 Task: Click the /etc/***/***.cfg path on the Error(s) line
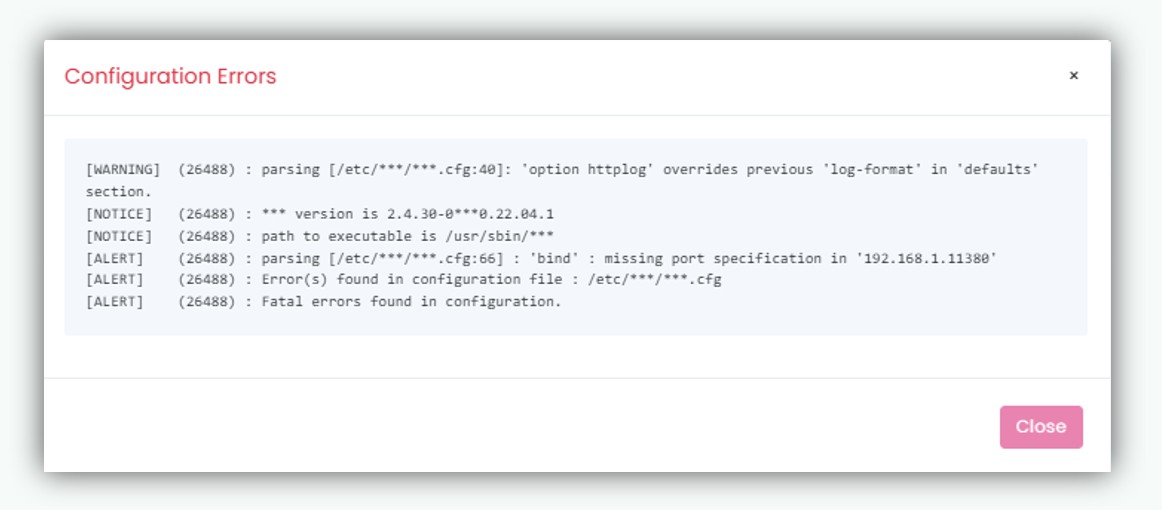pyautogui.click(x=654, y=280)
